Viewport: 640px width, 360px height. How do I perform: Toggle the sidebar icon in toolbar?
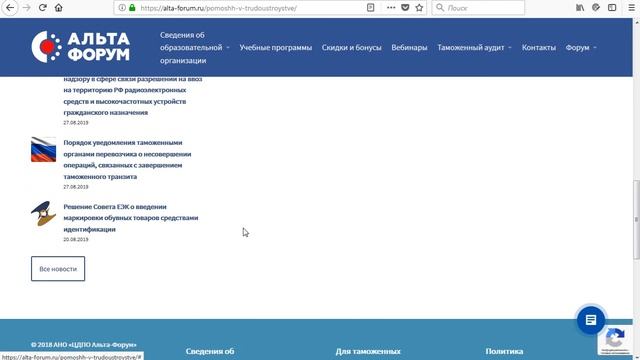pyautogui.click(x=612, y=8)
